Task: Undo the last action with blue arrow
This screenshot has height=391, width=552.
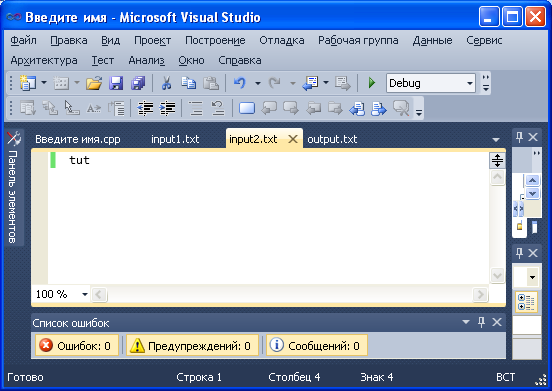Action: click(x=239, y=83)
